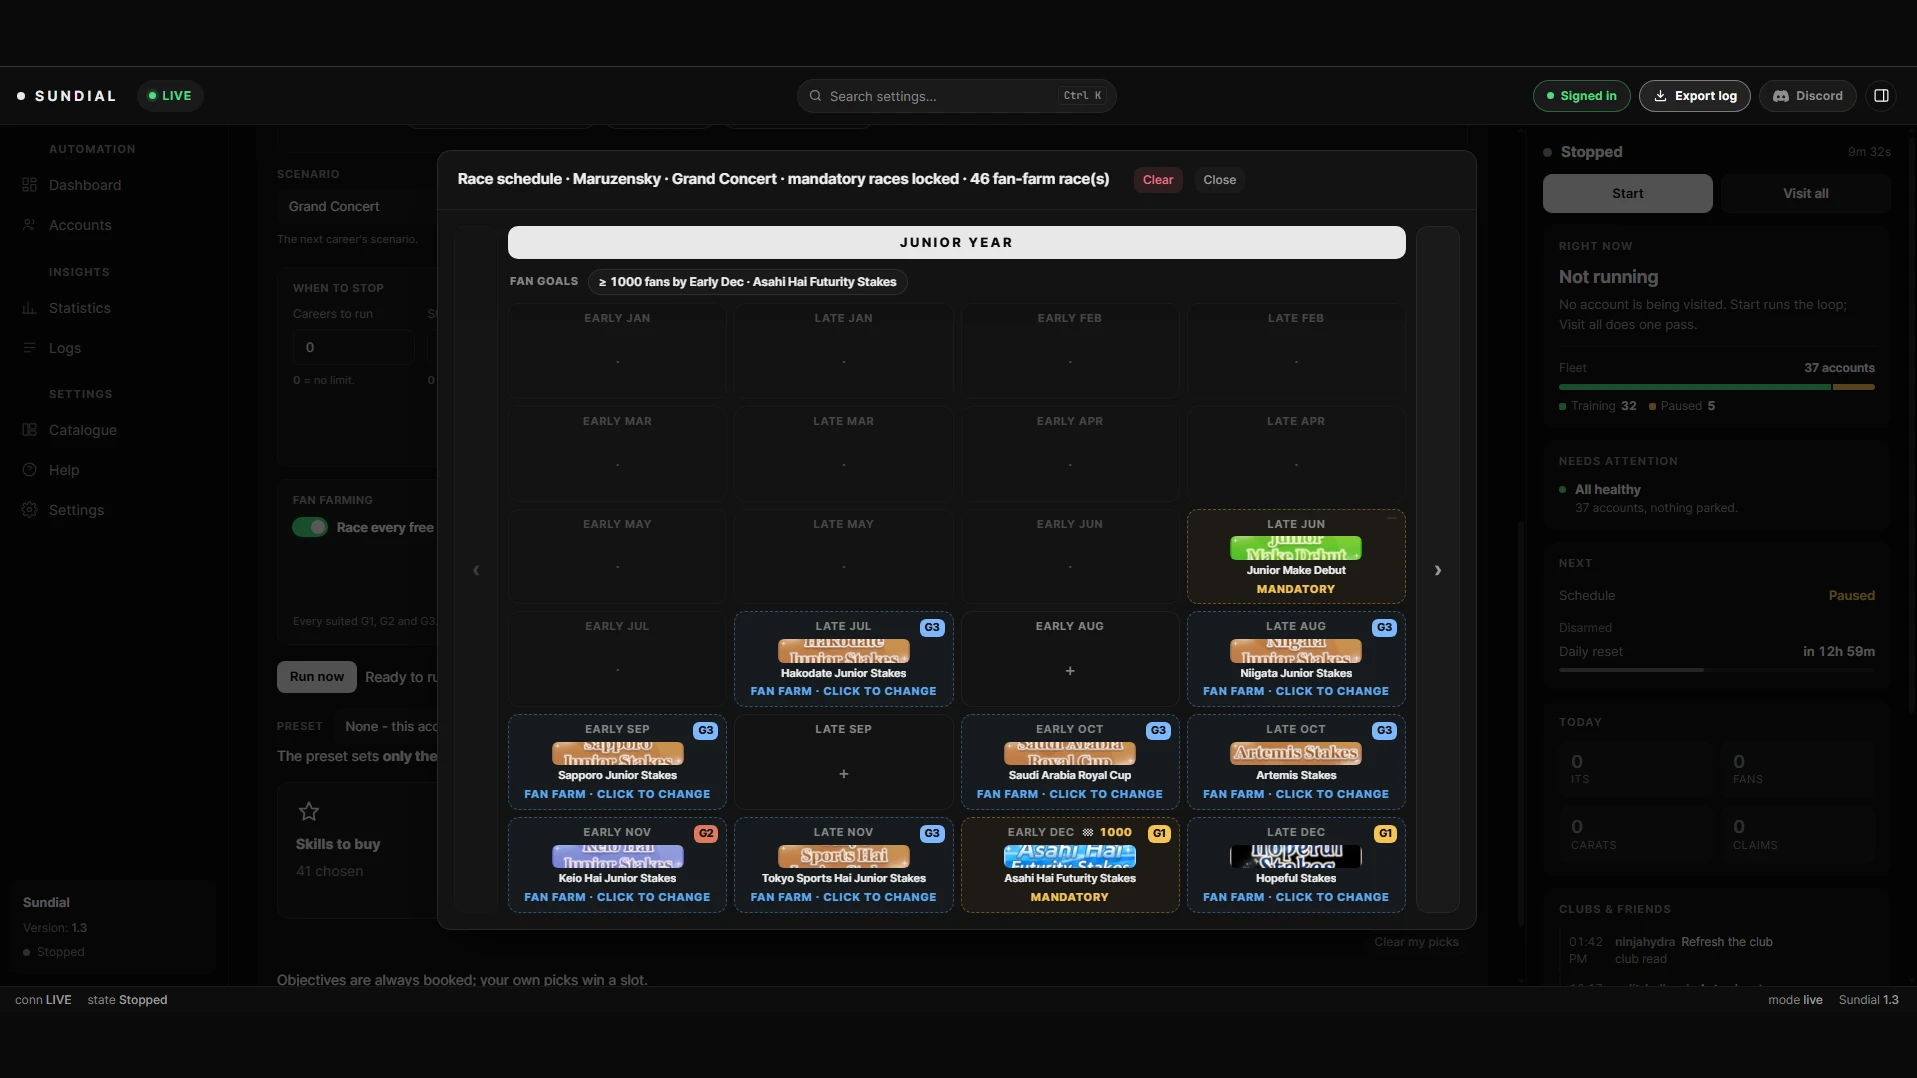Click the Run now button

click(317, 677)
